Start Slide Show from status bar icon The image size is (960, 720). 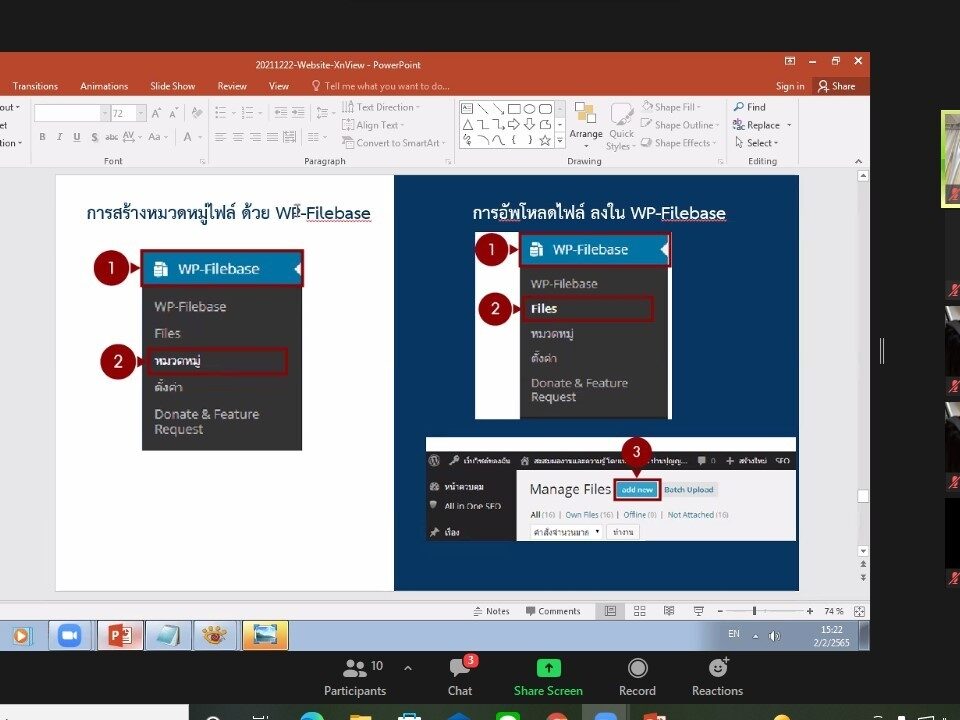click(699, 611)
